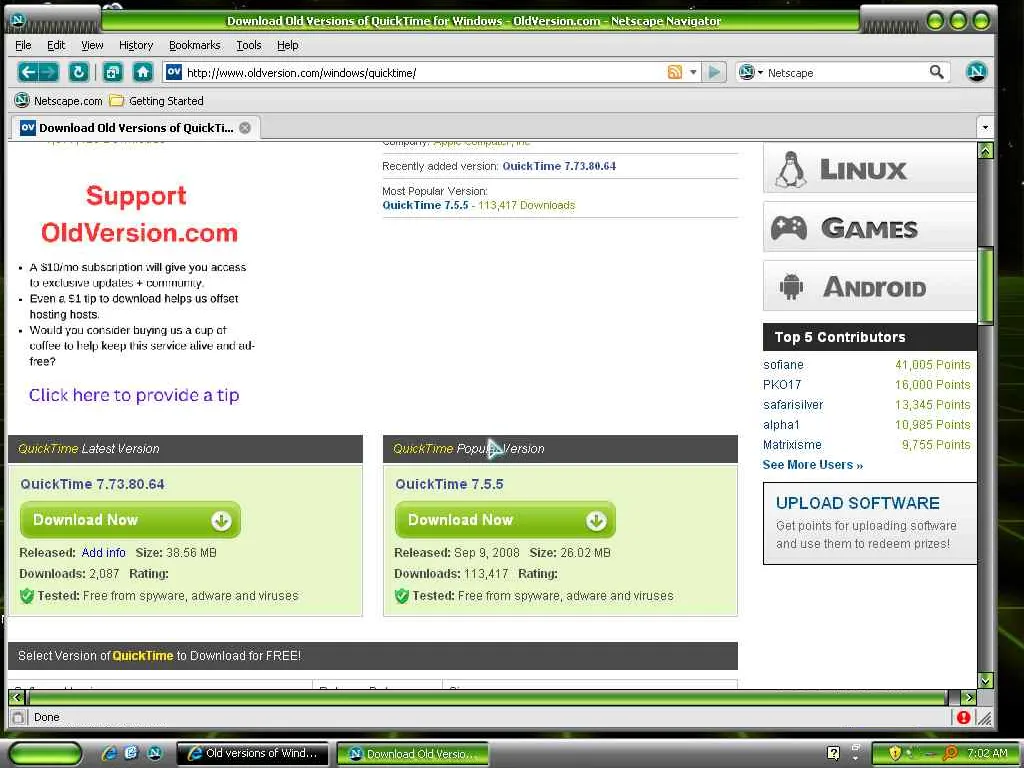
Task: Close the QuickTime tab with its X
Action: coord(245,128)
